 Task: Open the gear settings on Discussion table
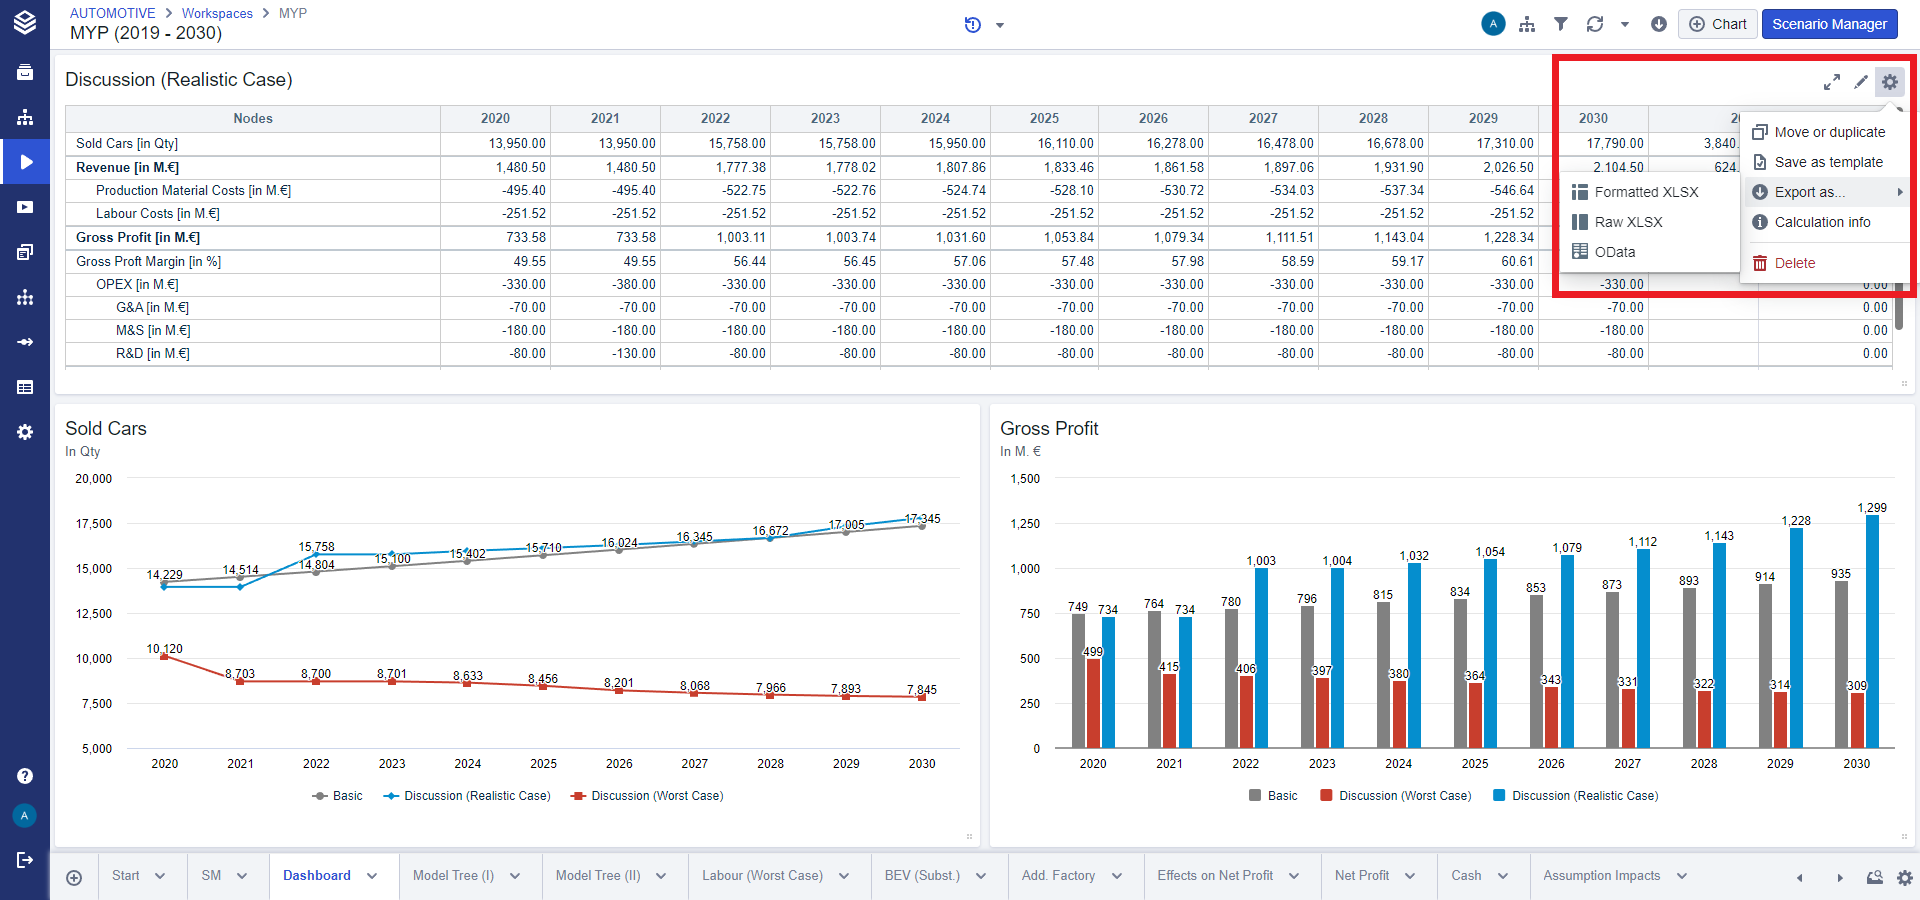pos(1889,82)
